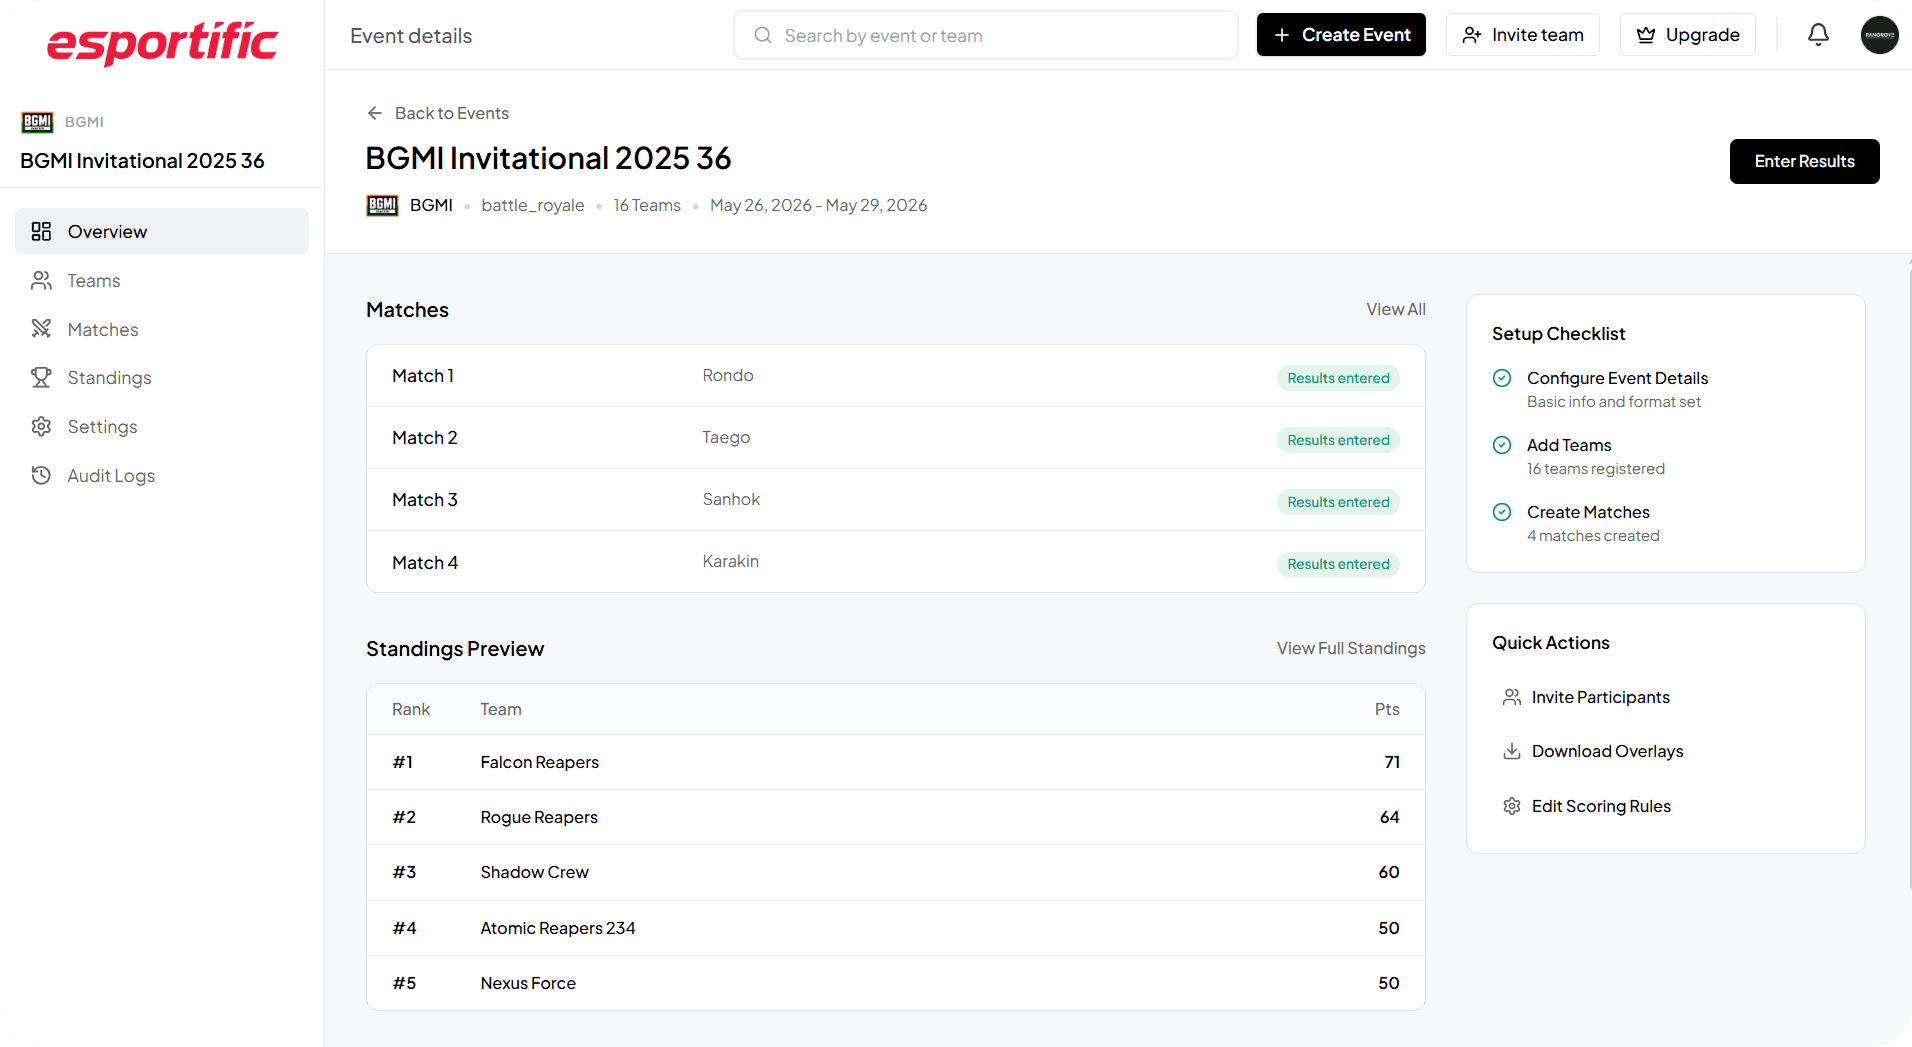
Task: Click the Invite team button
Action: point(1522,35)
